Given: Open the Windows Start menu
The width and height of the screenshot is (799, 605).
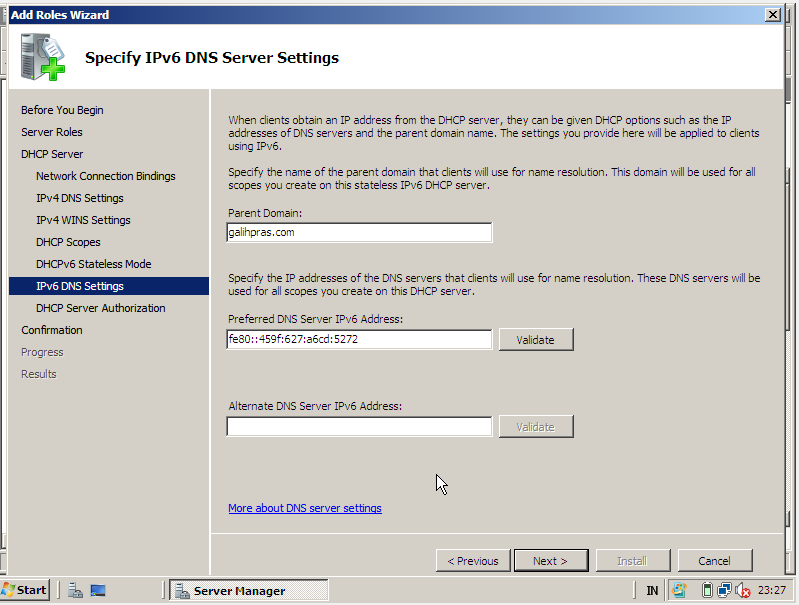Looking at the screenshot, I should click(x=25, y=590).
